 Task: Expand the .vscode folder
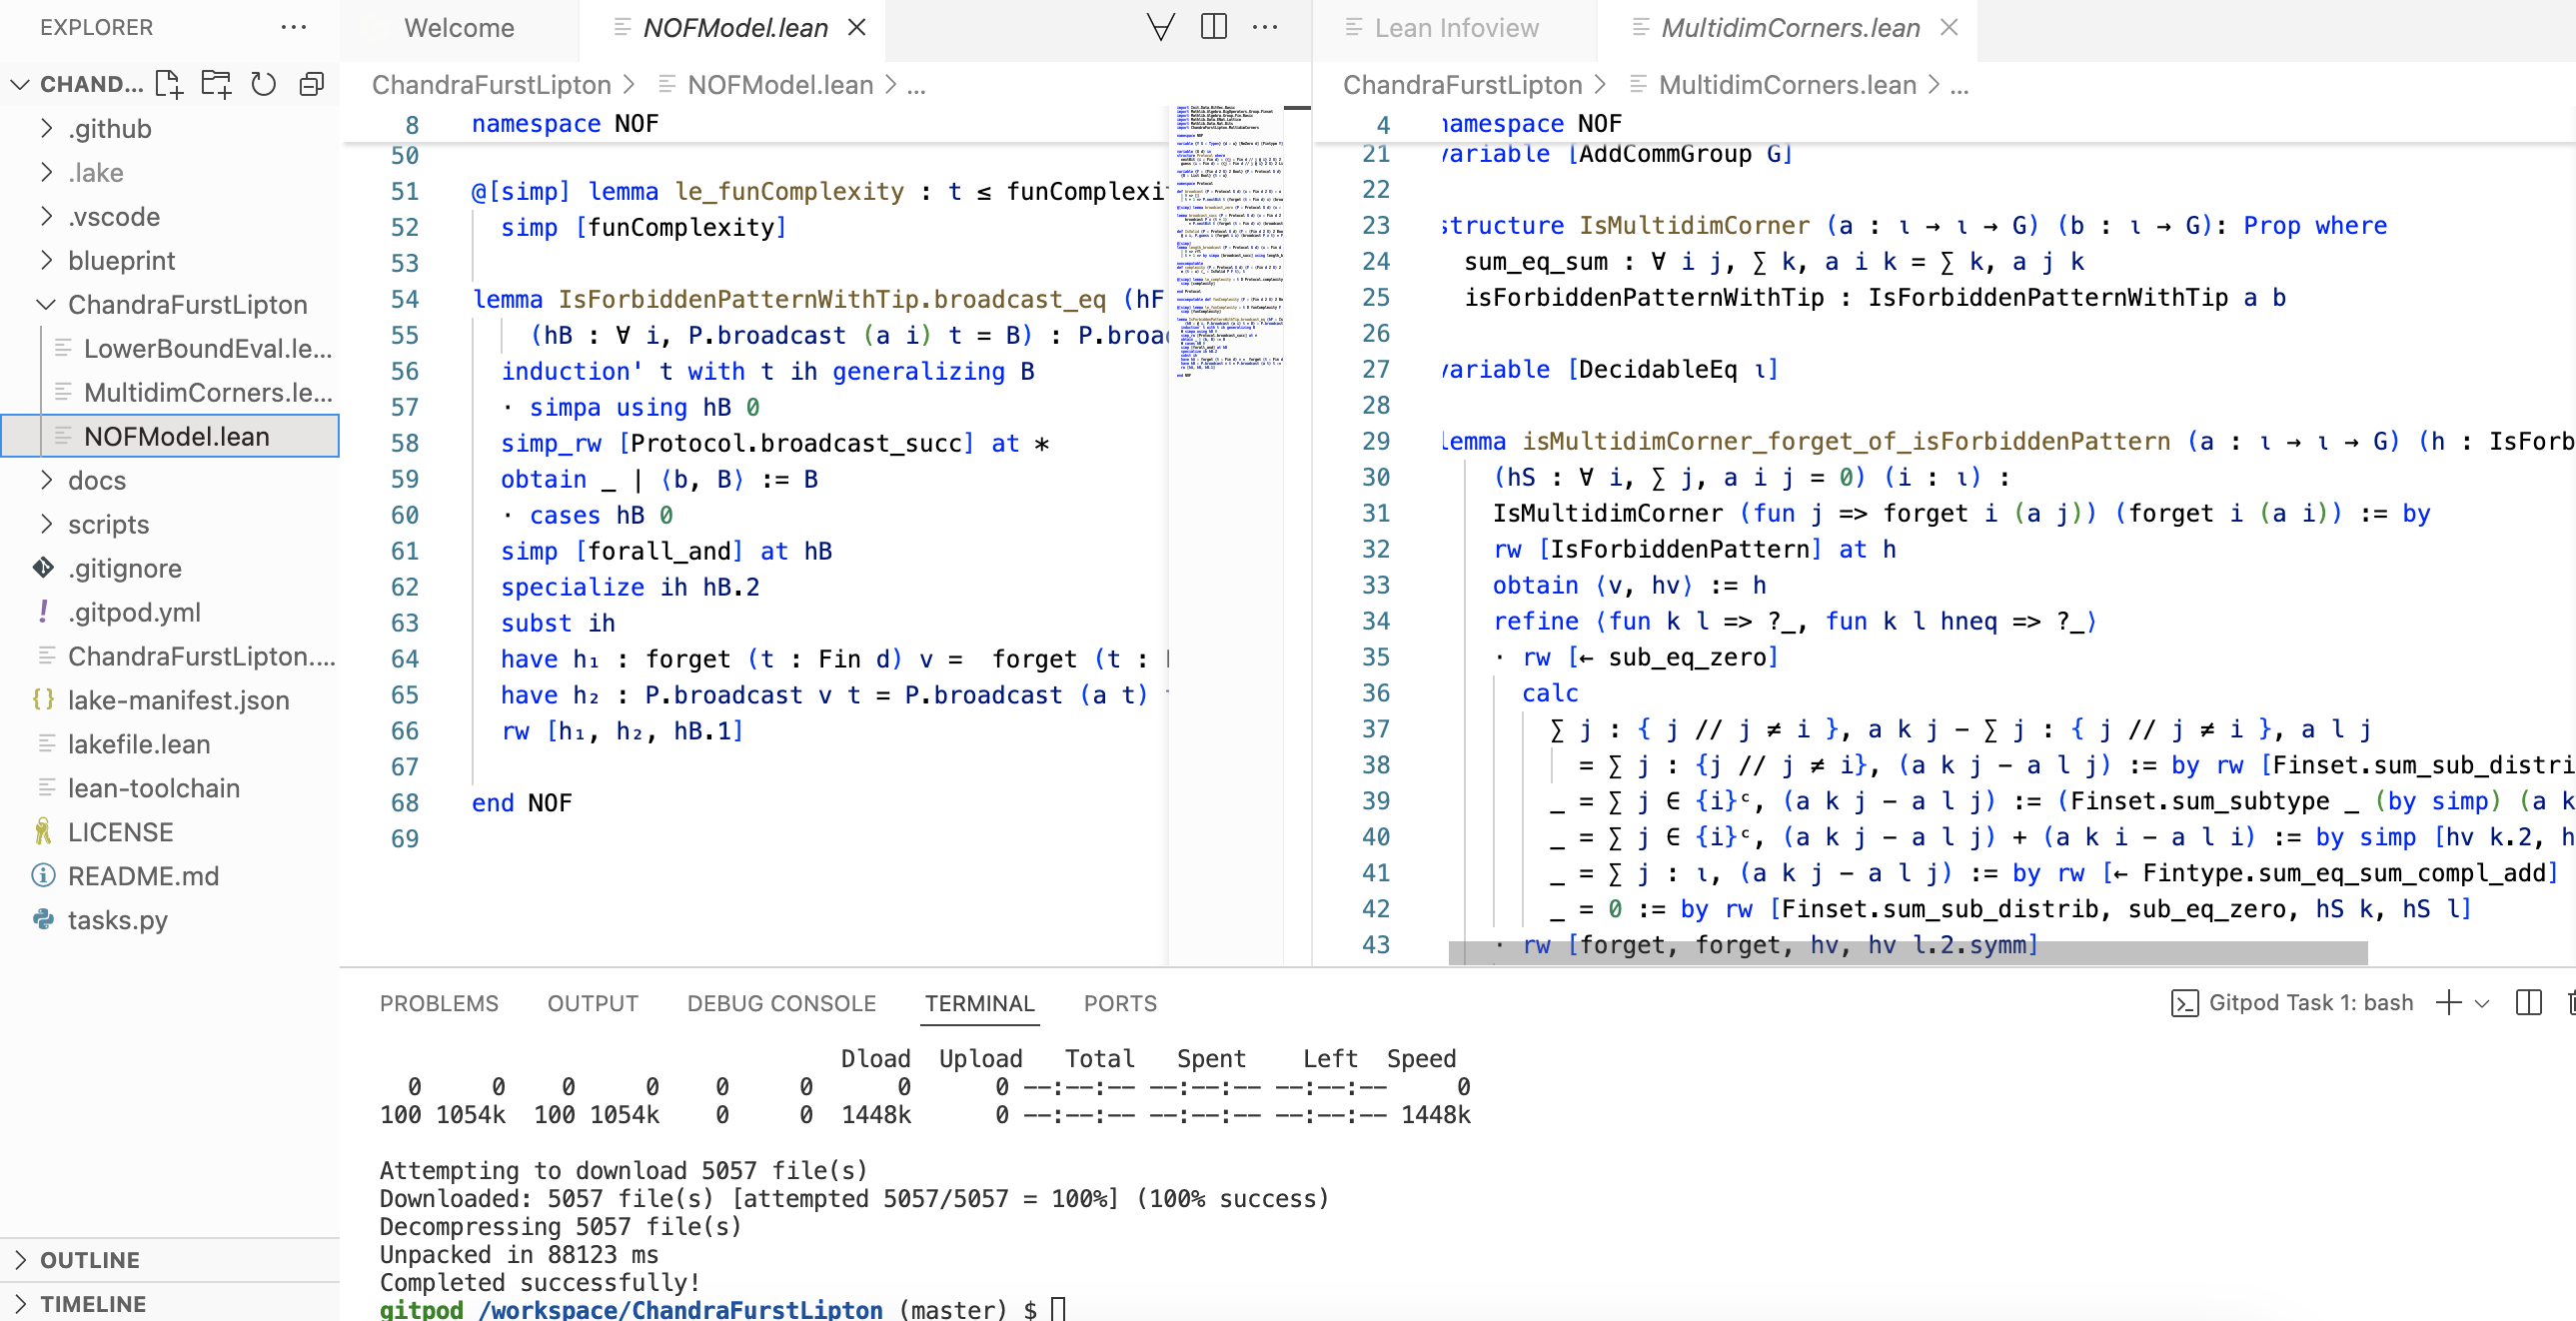(113, 216)
